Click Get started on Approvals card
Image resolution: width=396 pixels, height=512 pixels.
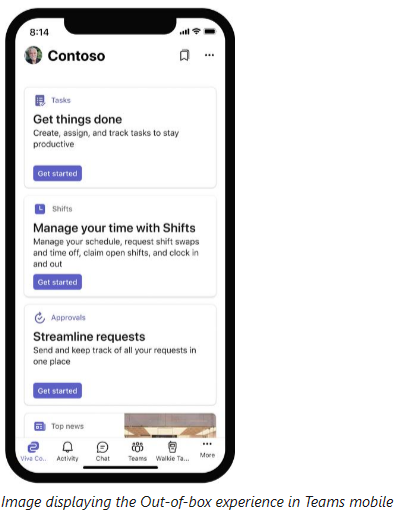(x=57, y=391)
